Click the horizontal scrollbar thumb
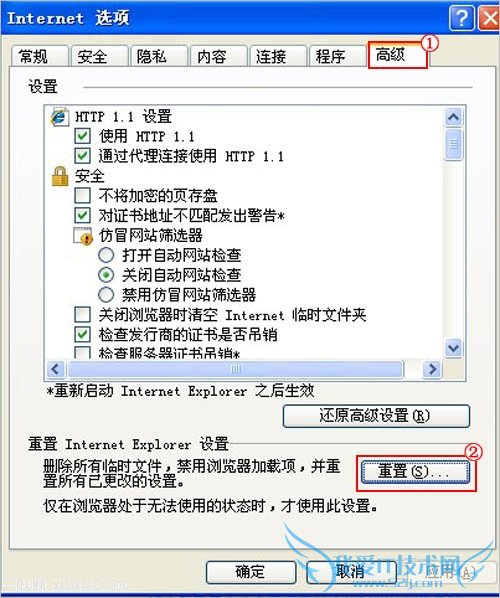 pos(235,369)
